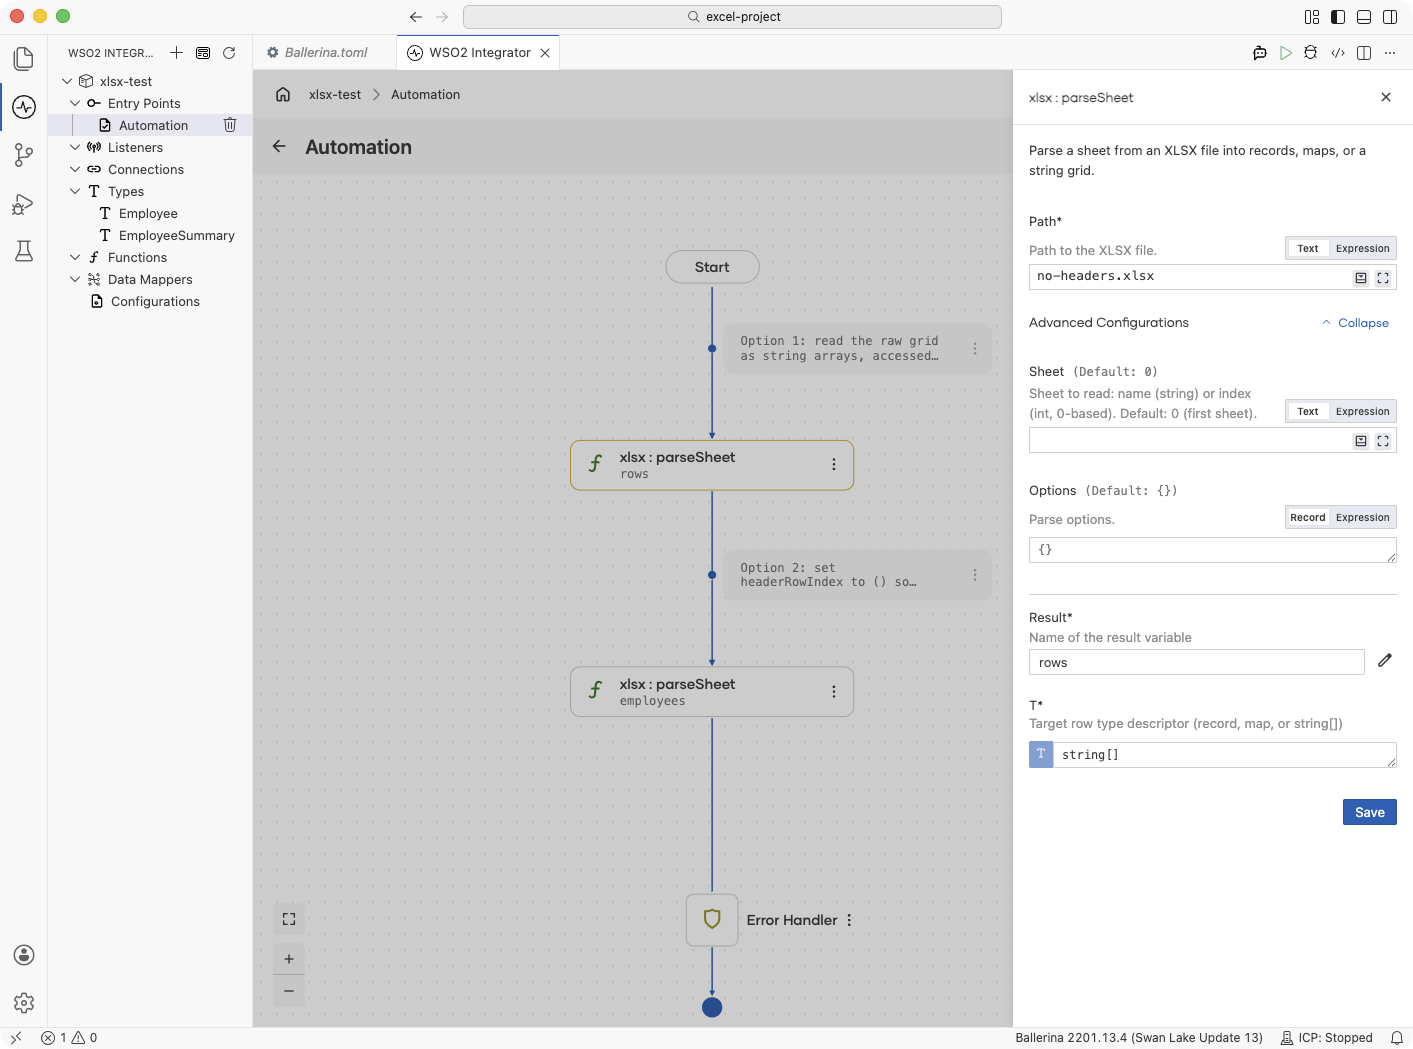1413x1049 pixels.
Task: Click the xlsx-test breadcrumb link
Action: pos(335,94)
